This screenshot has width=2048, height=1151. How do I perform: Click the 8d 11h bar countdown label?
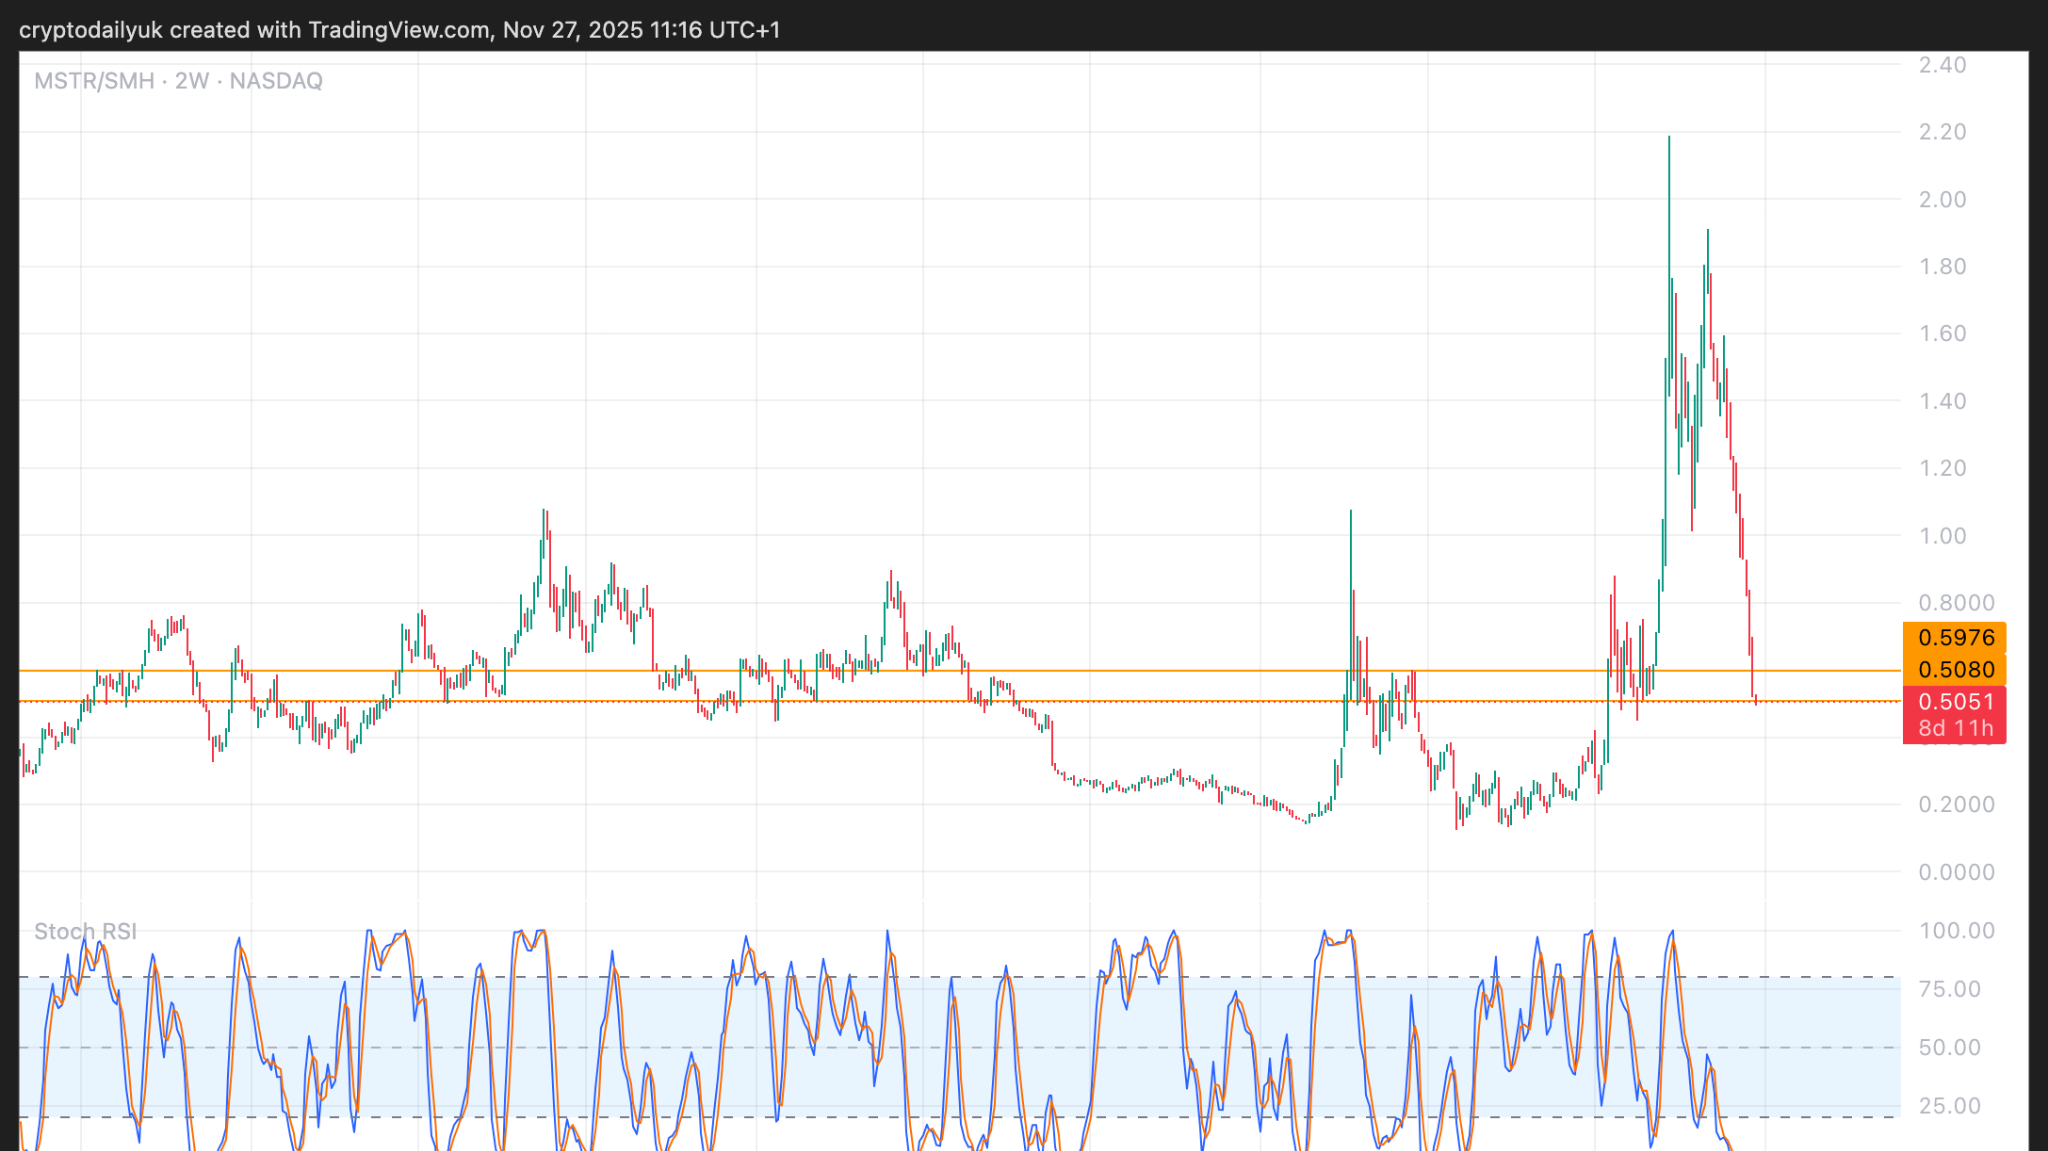[x=1955, y=728]
